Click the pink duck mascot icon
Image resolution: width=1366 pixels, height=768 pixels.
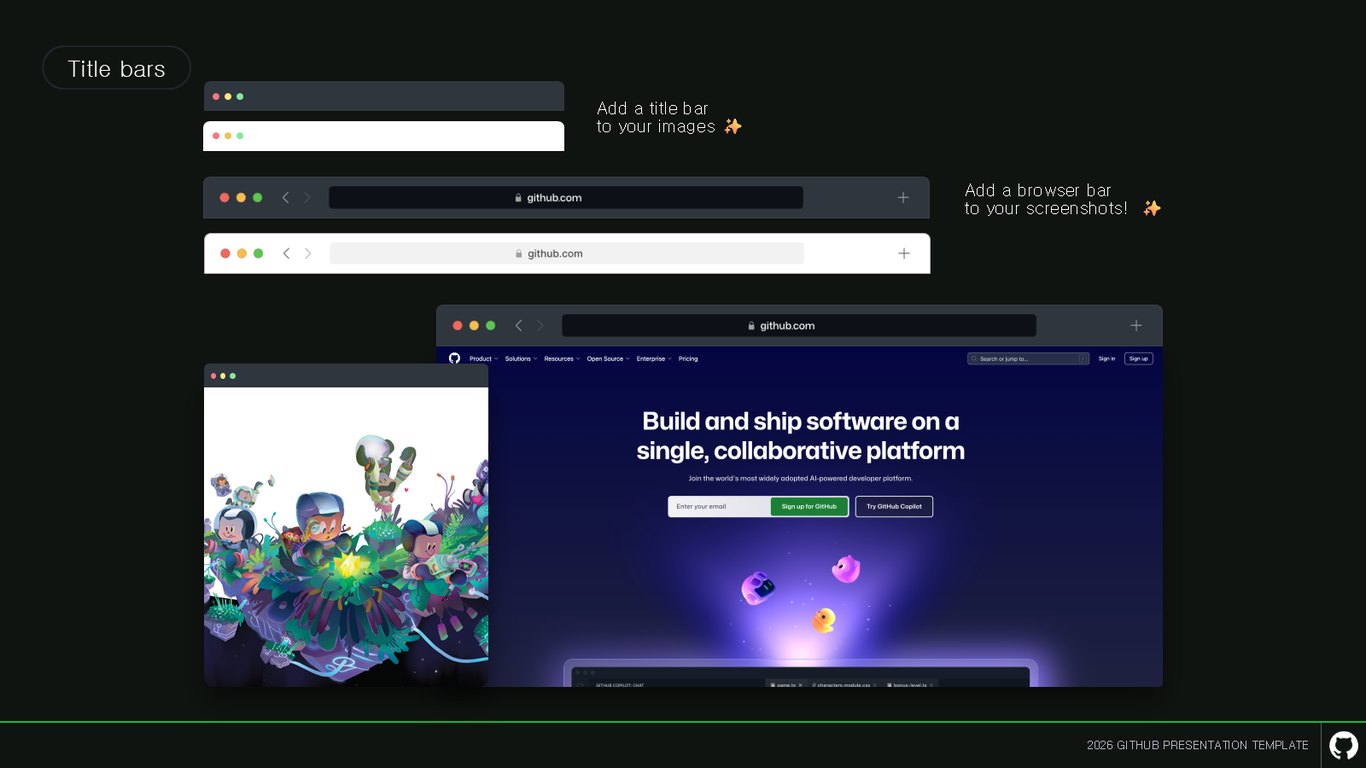point(846,569)
